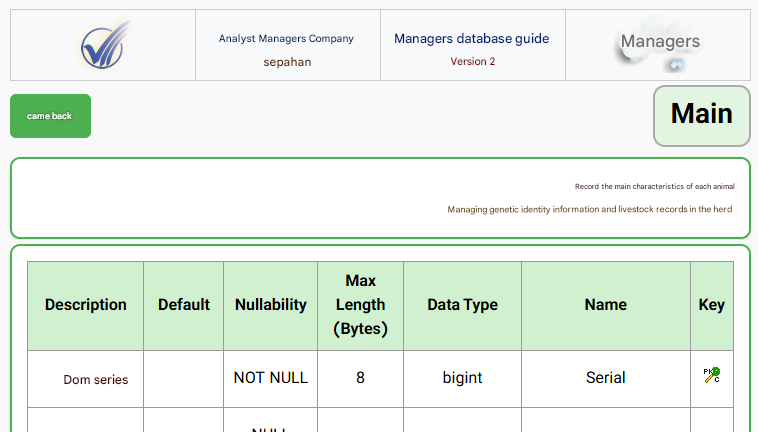Select the 'Data Type' column header
This screenshot has width=758, height=432.
point(462,305)
